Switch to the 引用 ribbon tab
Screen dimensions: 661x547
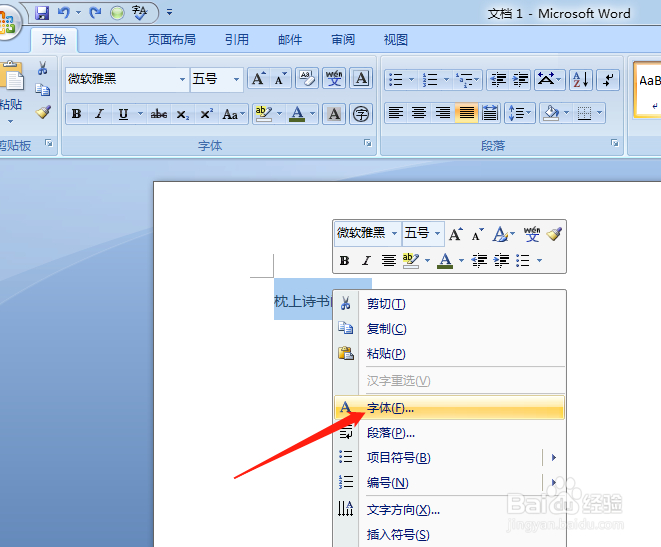[236, 40]
